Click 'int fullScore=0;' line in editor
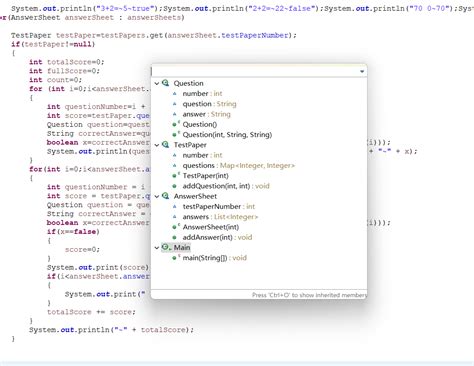This screenshot has height=366, width=474. pos(64,71)
